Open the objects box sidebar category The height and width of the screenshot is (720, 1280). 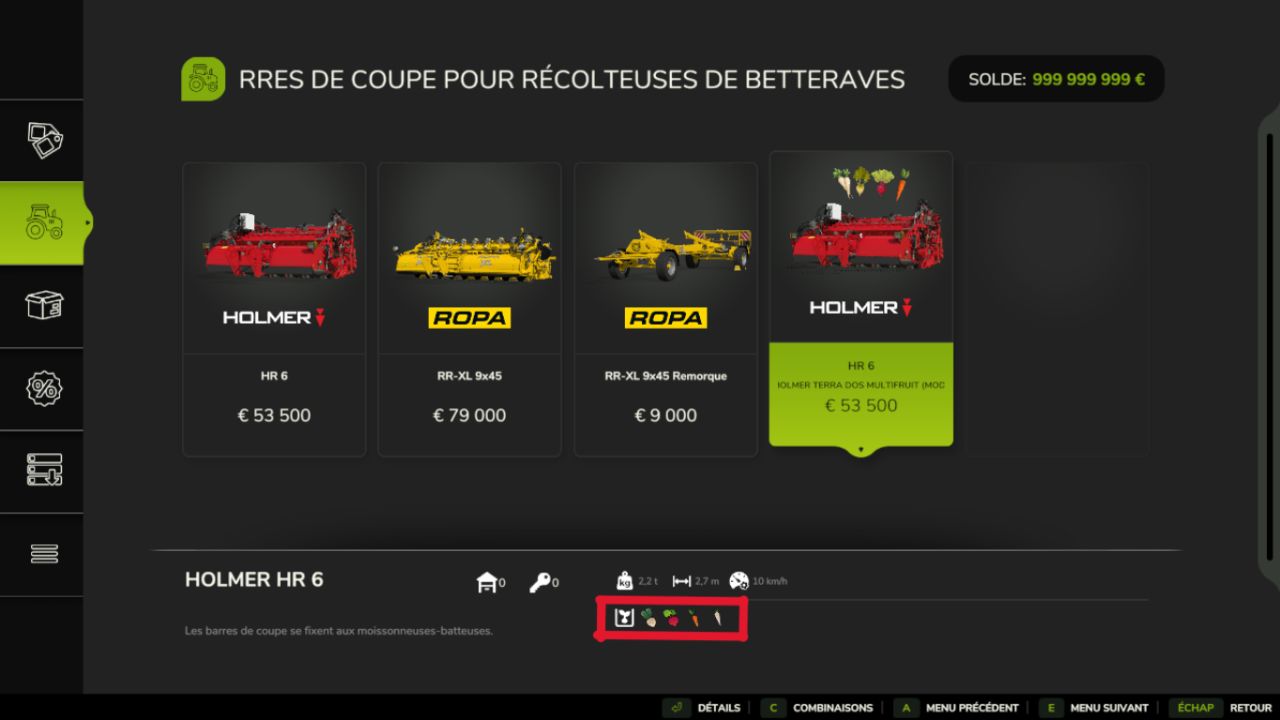click(x=44, y=305)
